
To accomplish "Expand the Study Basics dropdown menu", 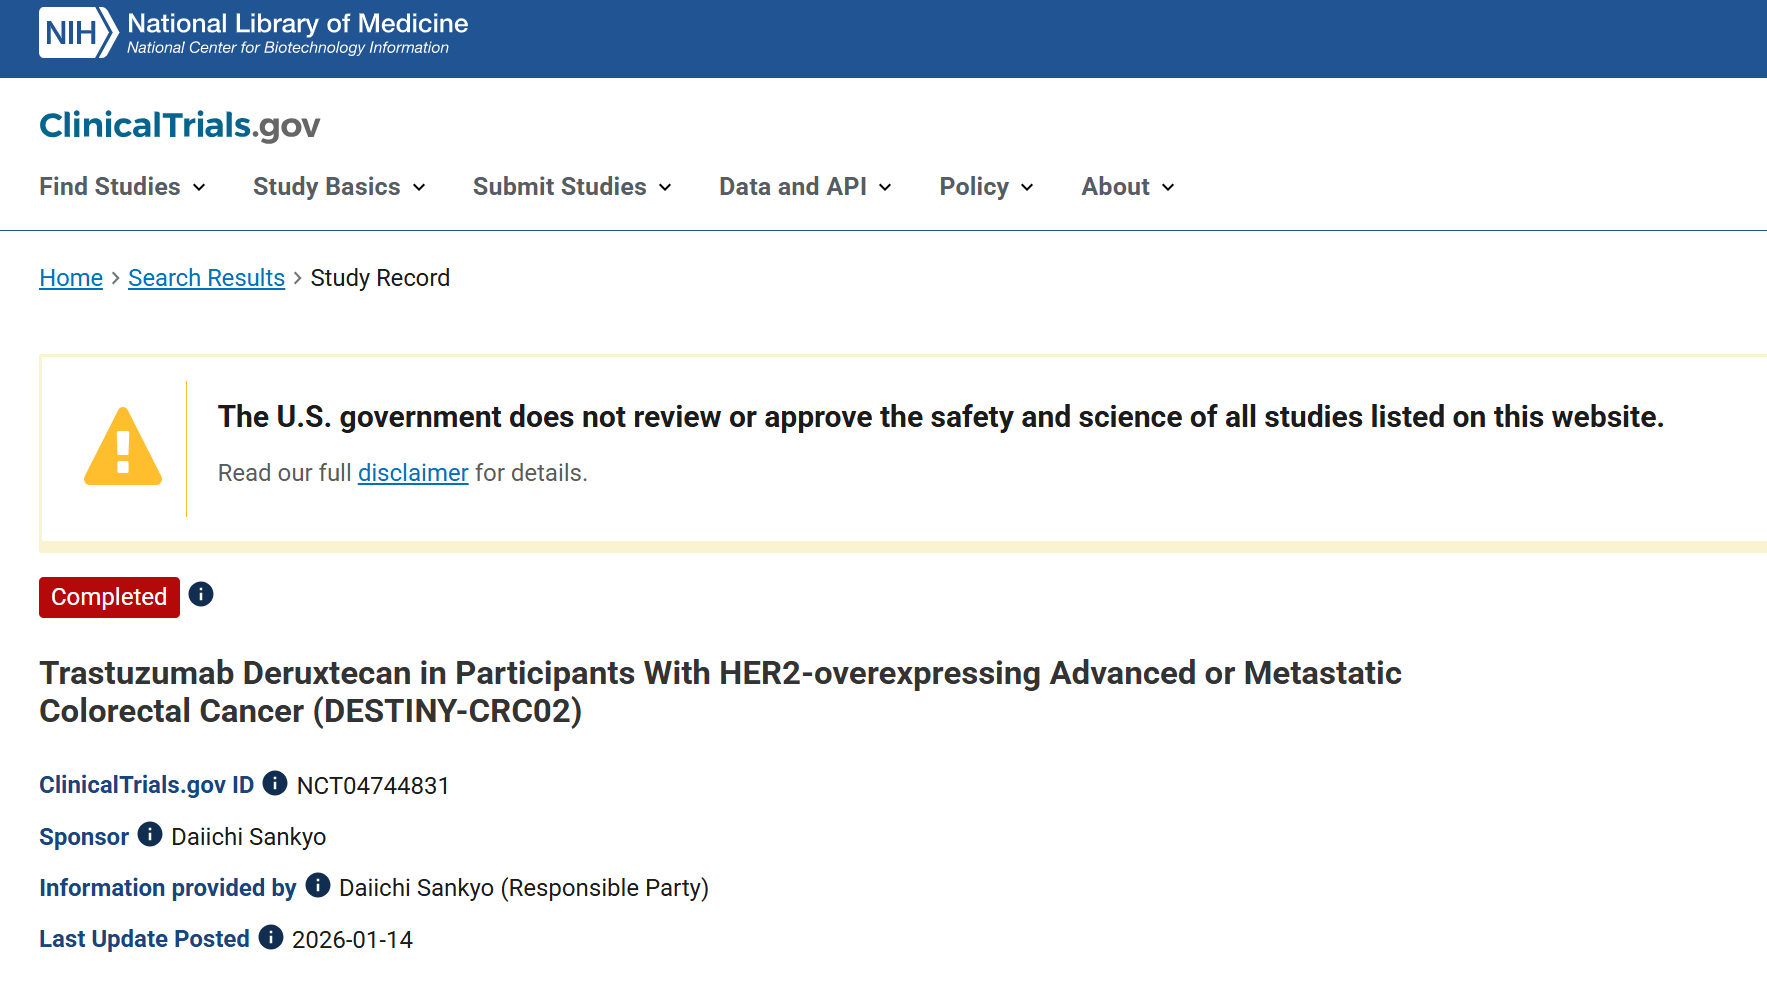I will pyautogui.click(x=339, y=187).
